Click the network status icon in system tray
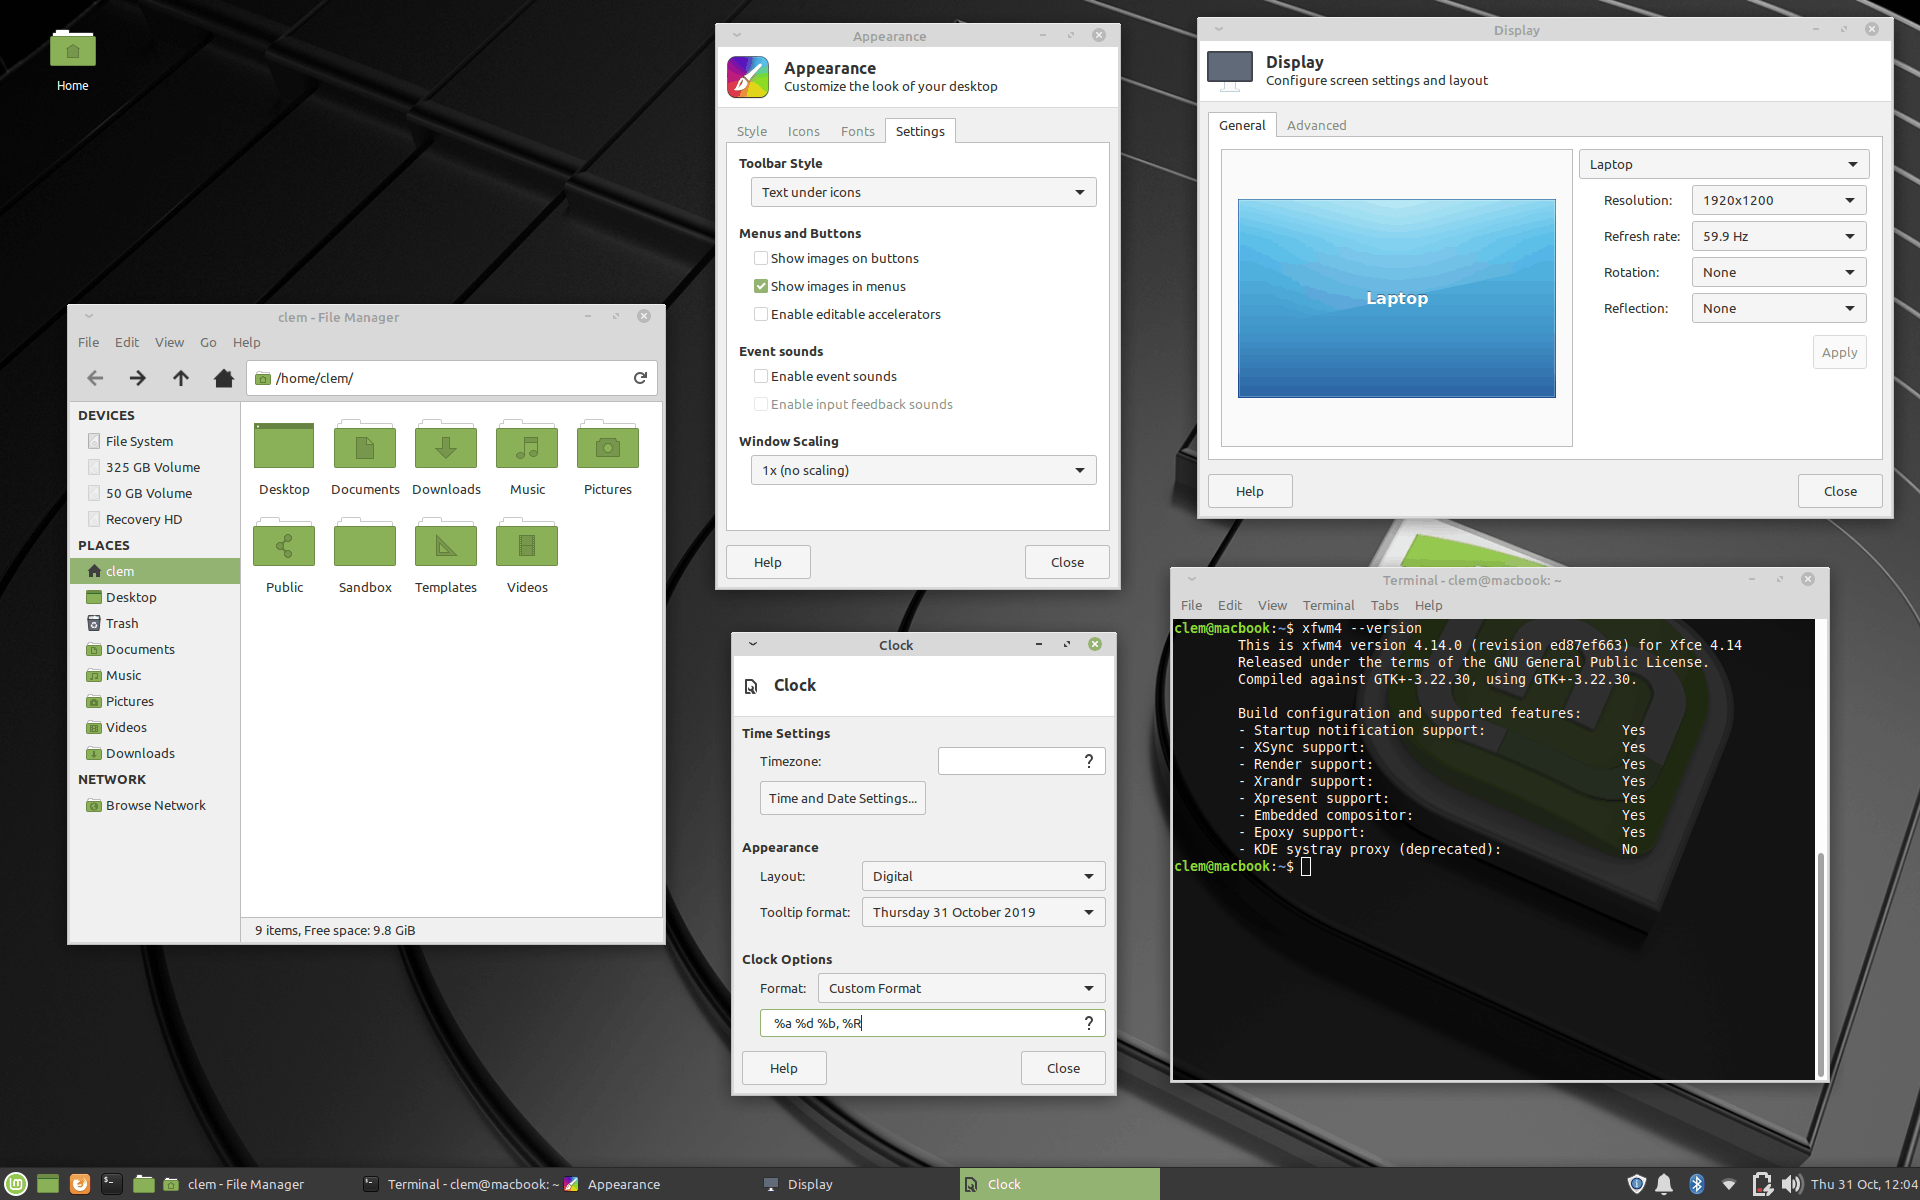1920x1200 pixels. pos(1722,1183)
